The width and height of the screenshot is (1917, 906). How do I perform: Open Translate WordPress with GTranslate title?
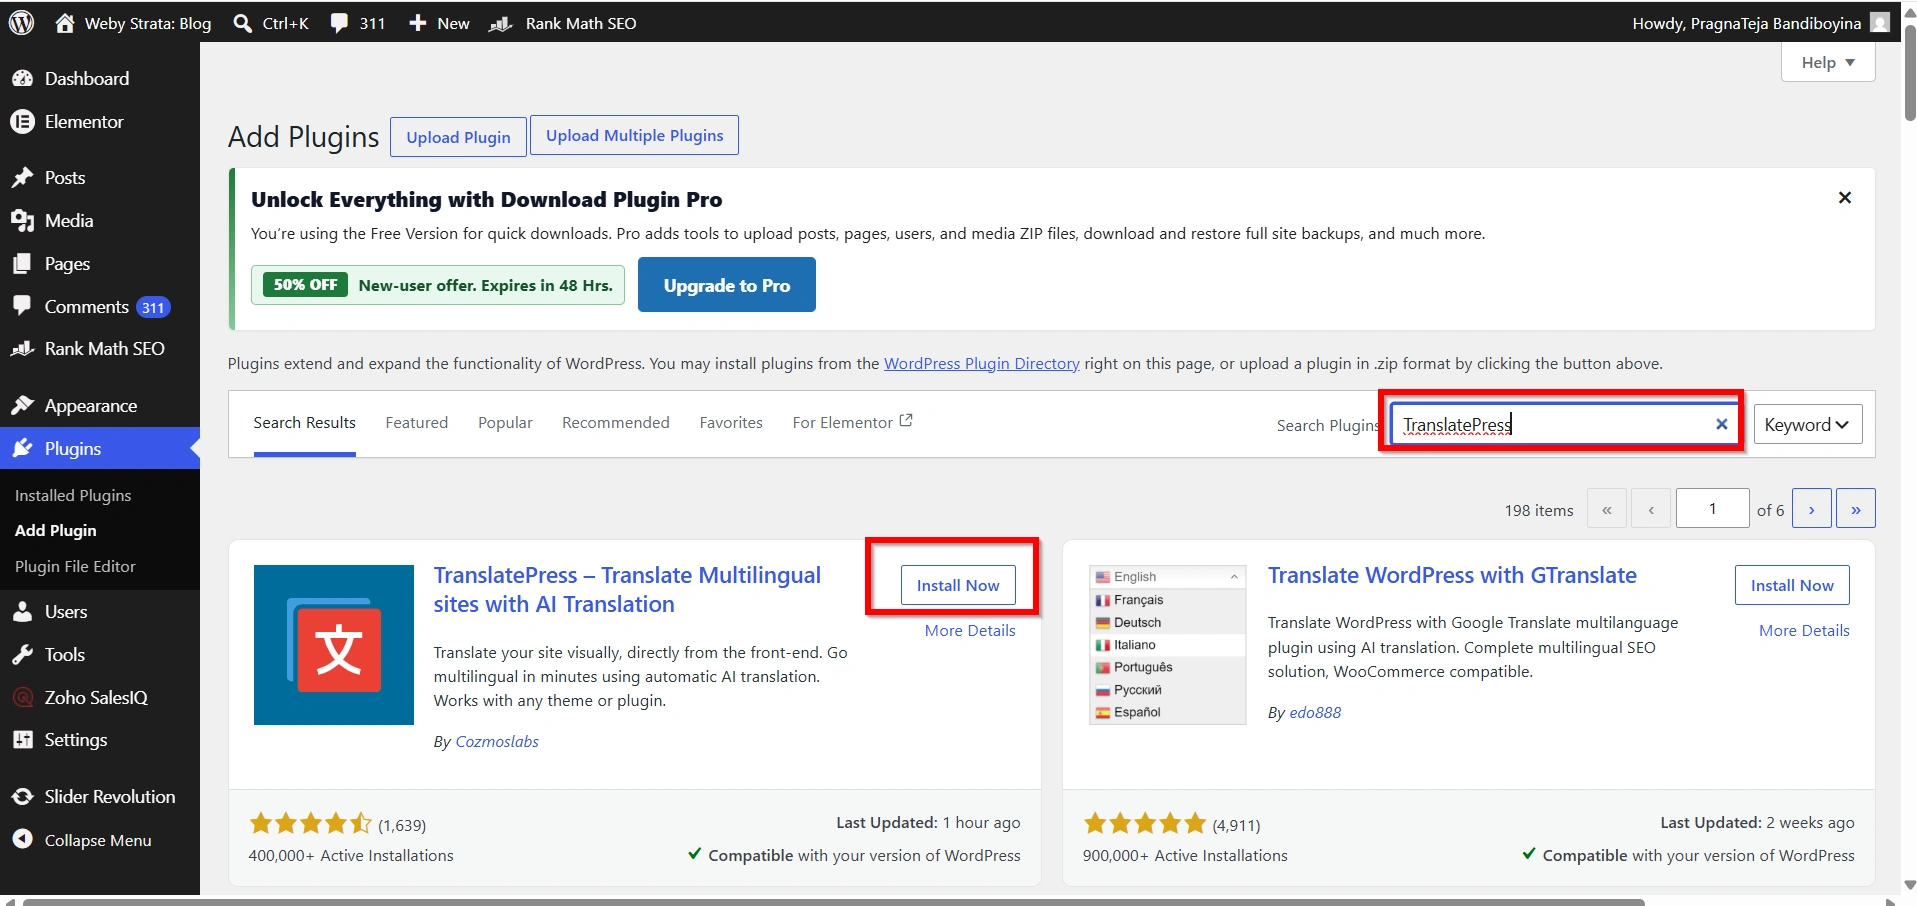pyautogui.click(x=1452, y=576)
